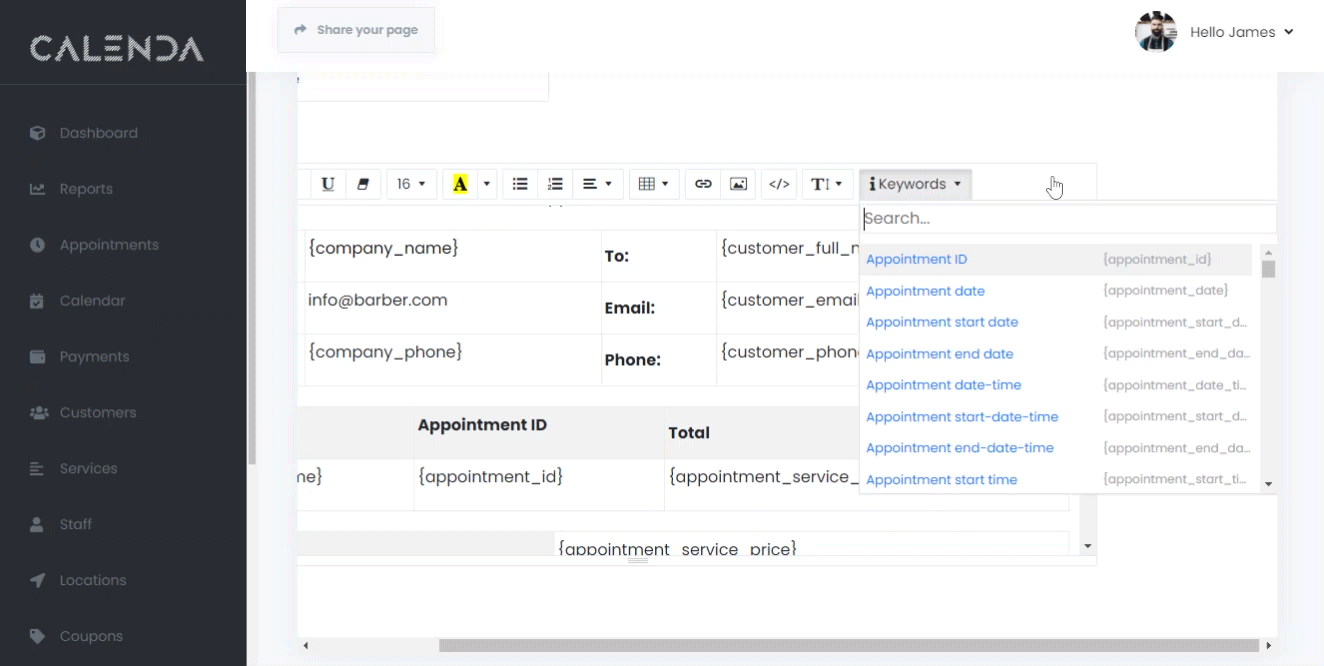Open Calendar from the sidebar
The image size is (1324, 666).
(x=92, y=301)
